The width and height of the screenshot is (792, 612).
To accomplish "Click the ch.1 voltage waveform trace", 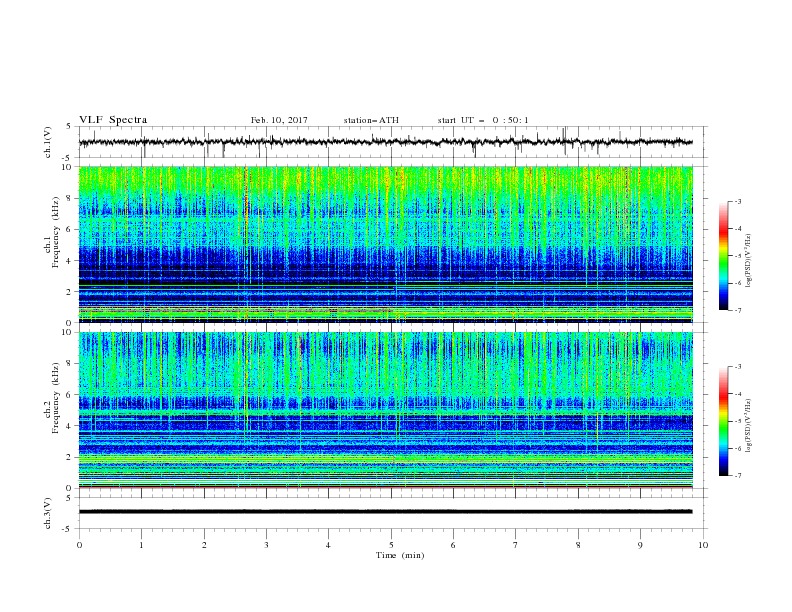I will click(x=386, y=142).
